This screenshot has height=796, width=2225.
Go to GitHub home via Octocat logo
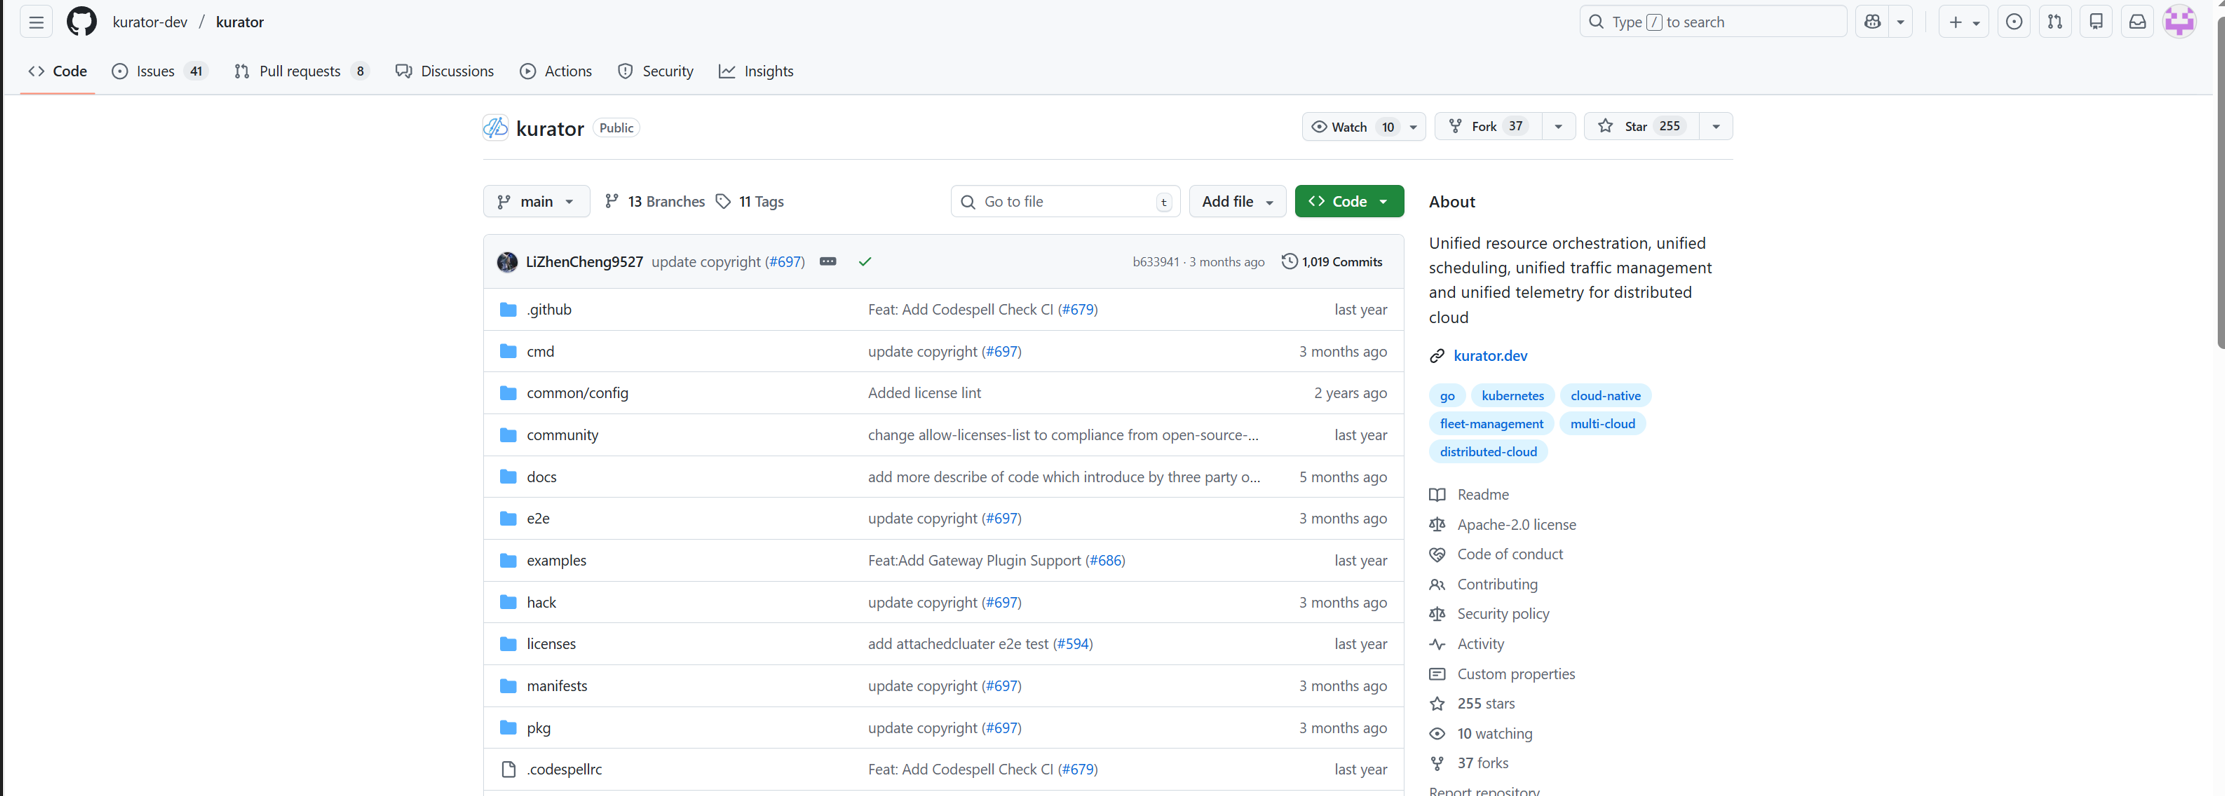tap(82, 22)
